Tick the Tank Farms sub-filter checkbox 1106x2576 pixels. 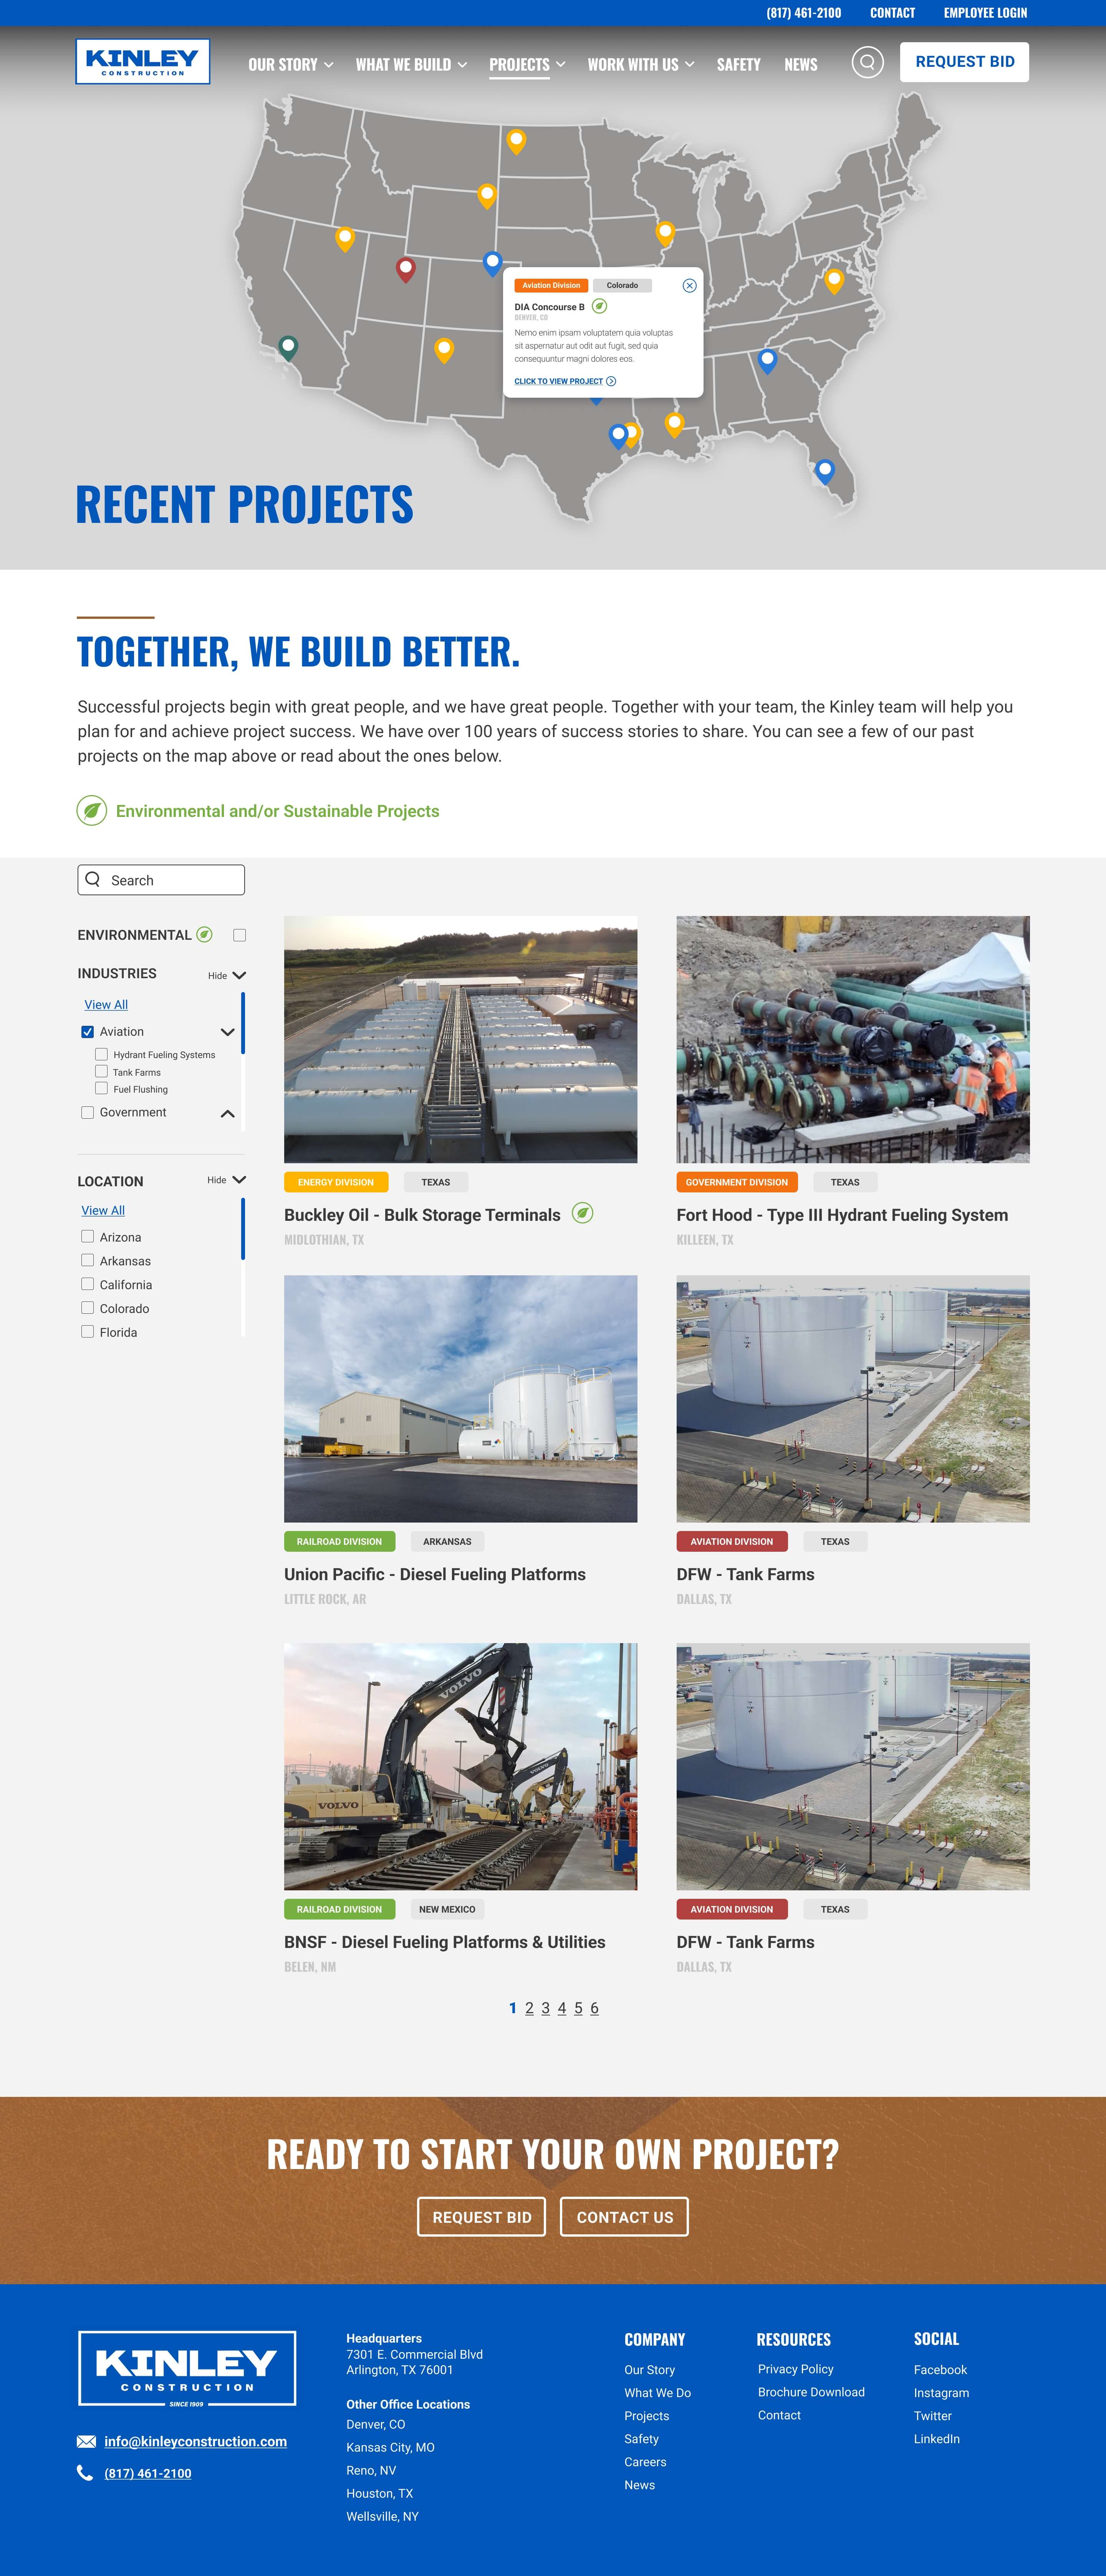pos(101,1071)
